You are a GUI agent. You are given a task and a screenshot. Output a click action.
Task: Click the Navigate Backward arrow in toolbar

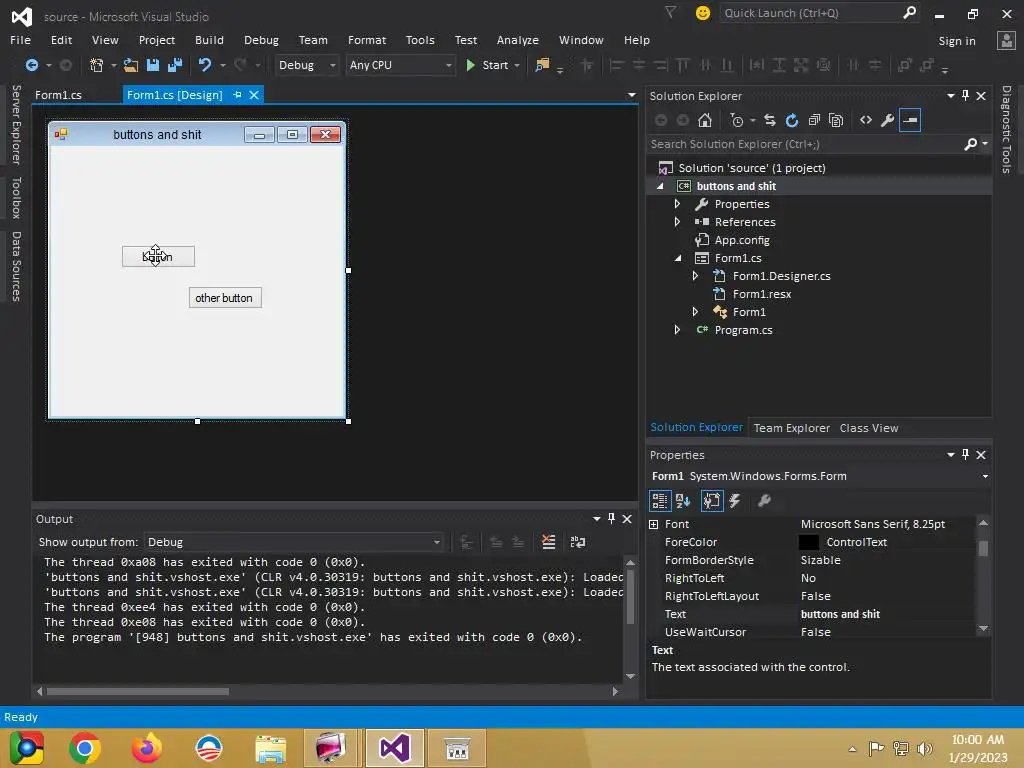pos(31,65)
